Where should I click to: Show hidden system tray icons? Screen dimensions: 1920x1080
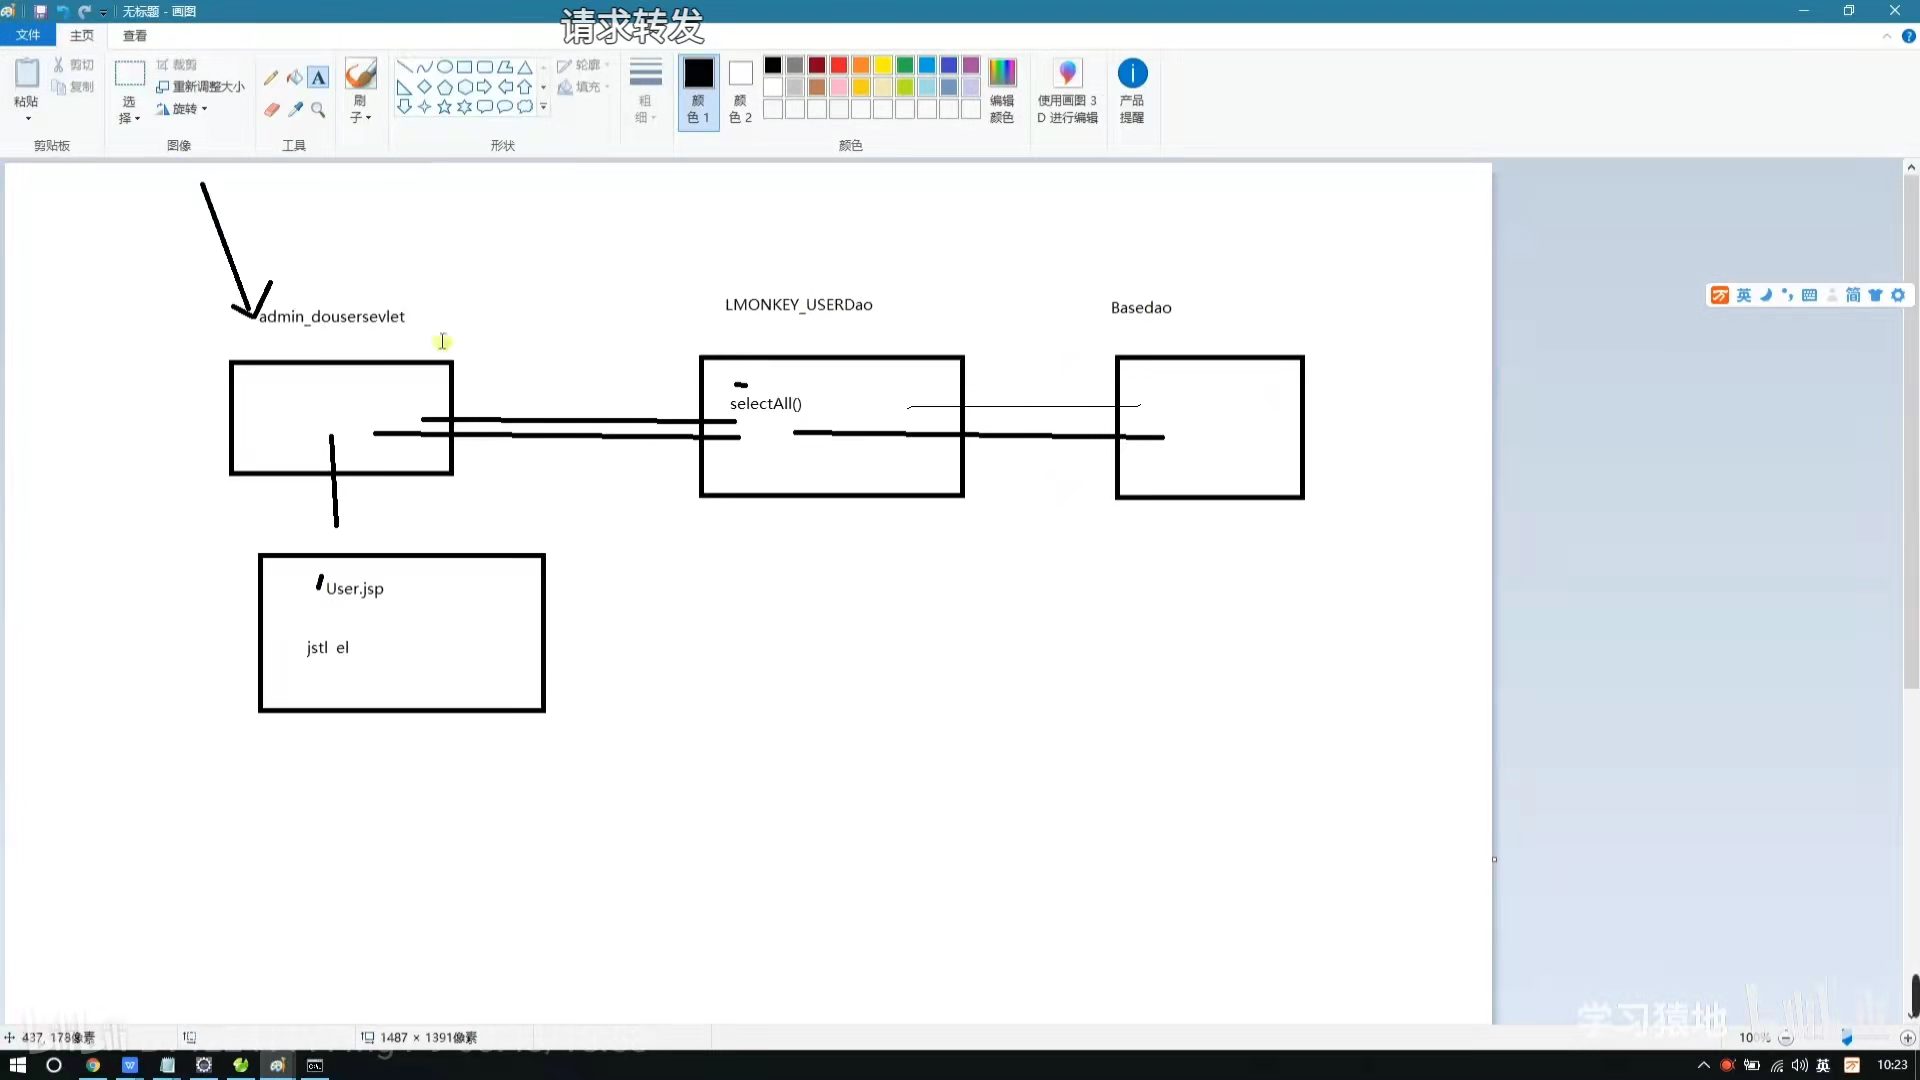click(x=1703, y=1065)
